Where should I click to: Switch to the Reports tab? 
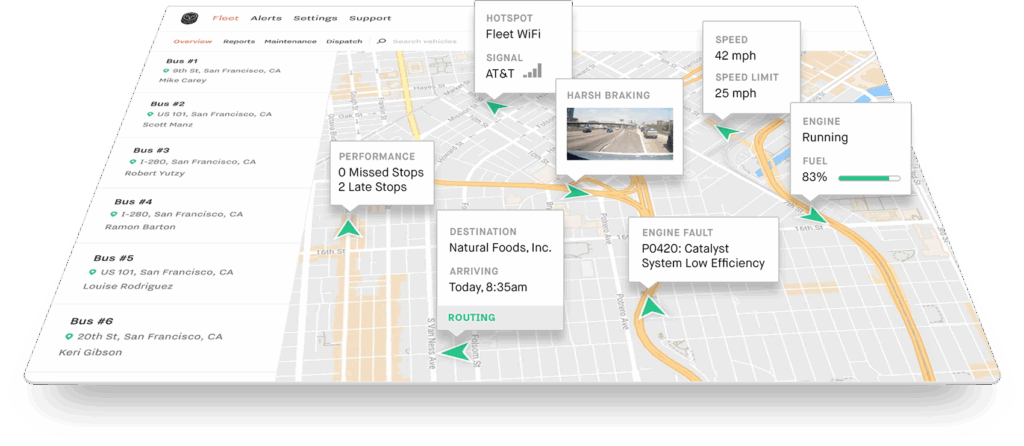click(239, 41)
